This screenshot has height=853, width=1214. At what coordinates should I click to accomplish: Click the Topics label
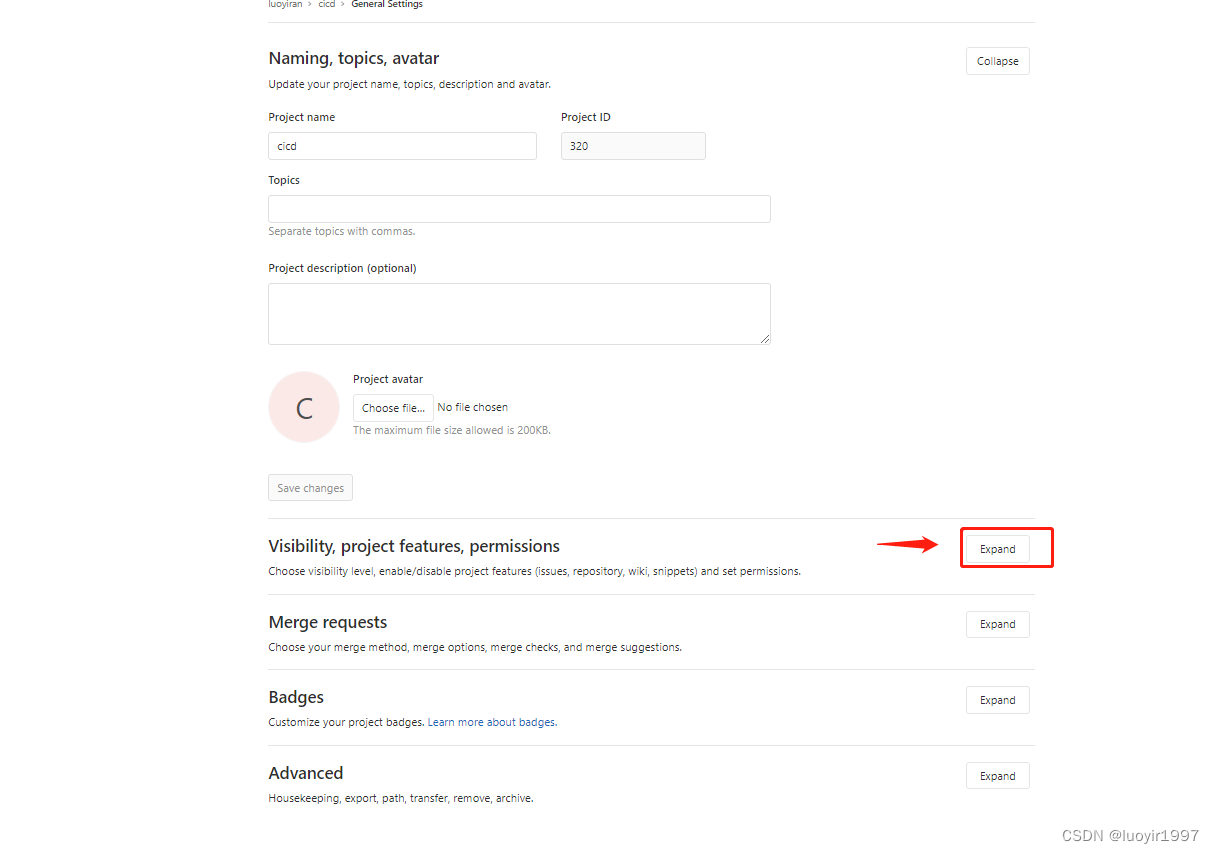click(x=284, y=180)
